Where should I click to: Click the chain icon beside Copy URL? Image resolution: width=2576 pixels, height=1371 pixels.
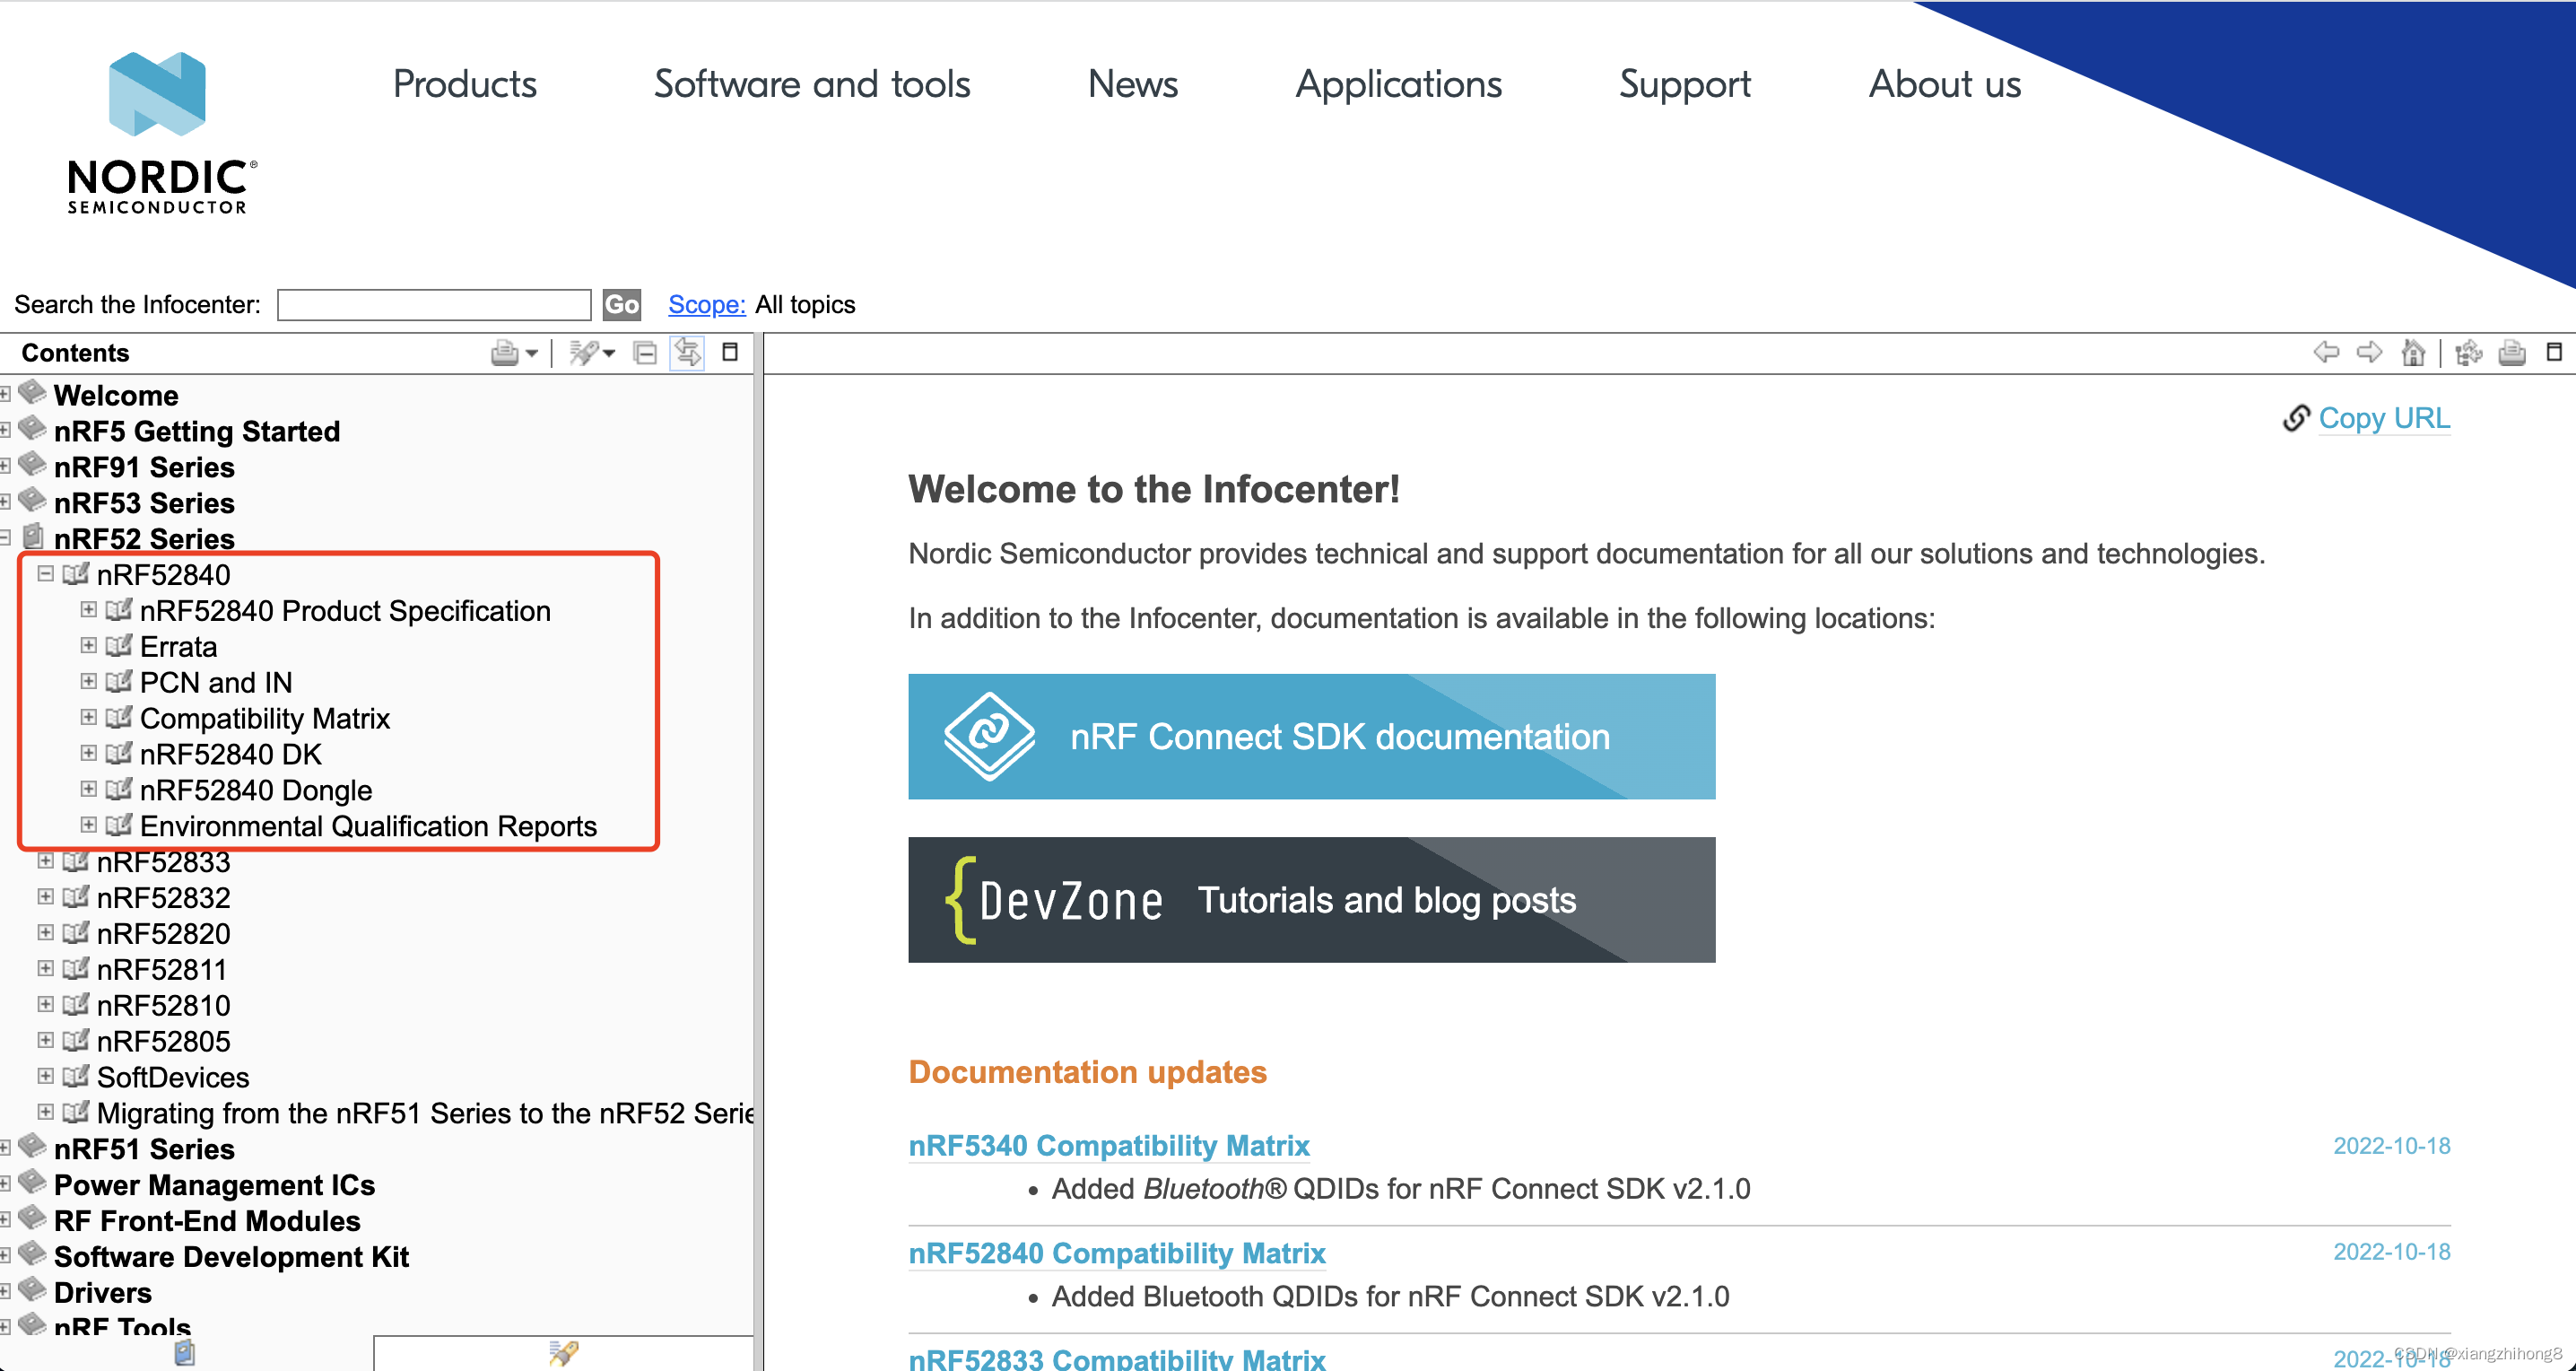point(2296,418)
